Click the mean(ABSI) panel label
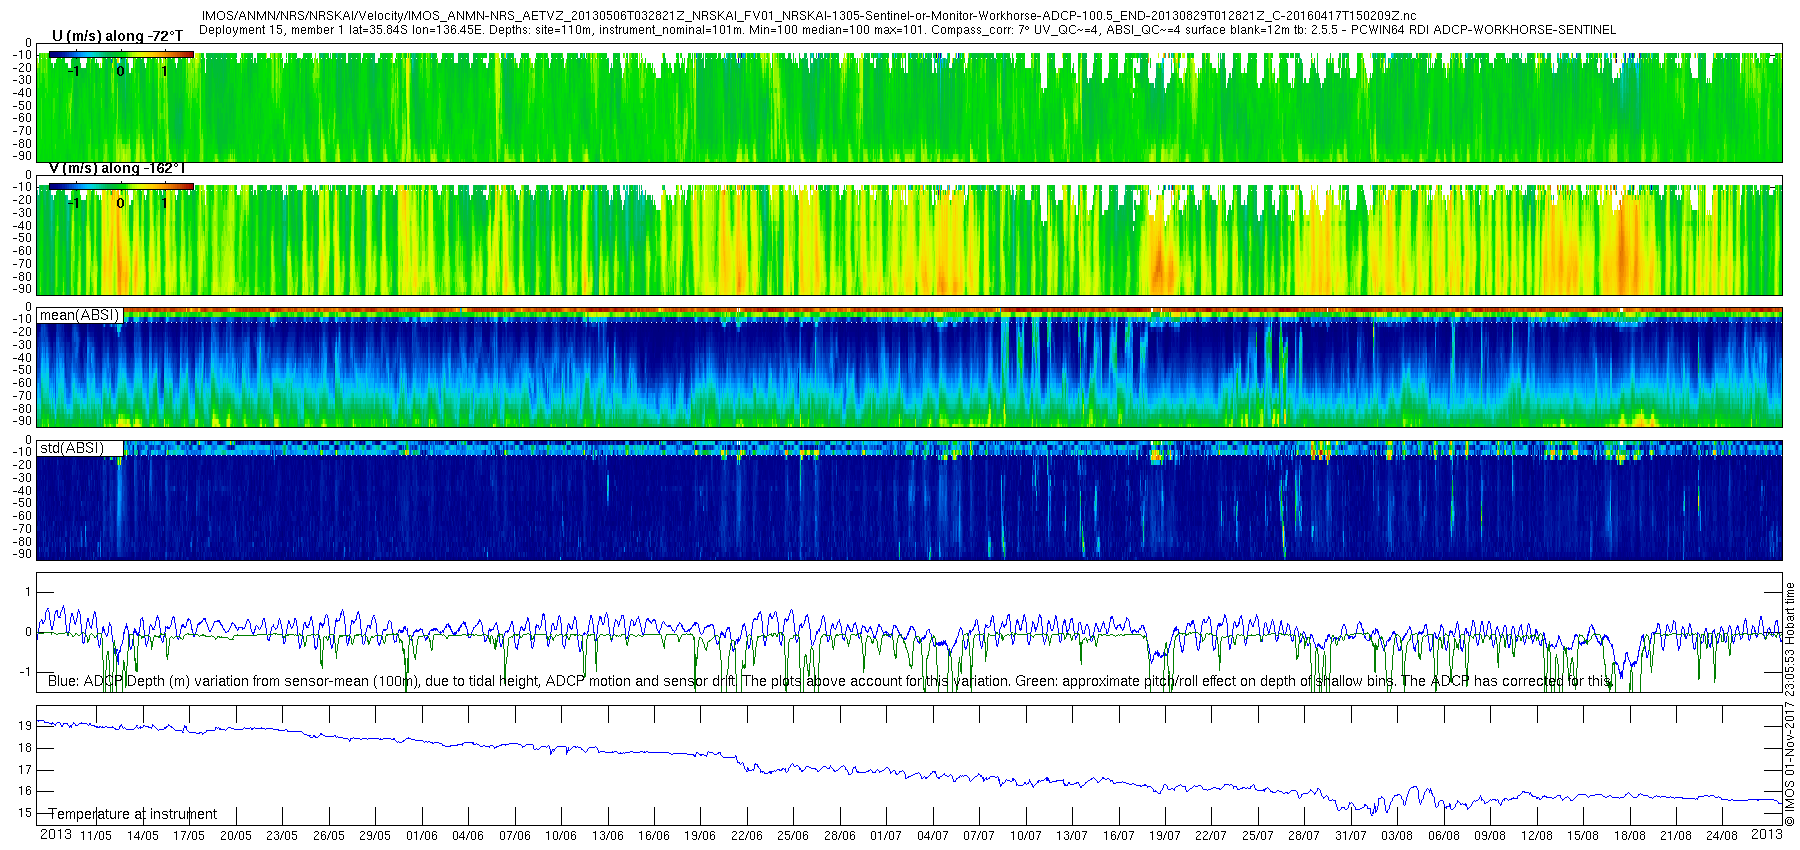Viewport: 1800px width, 850px height. tap(79, 315)
